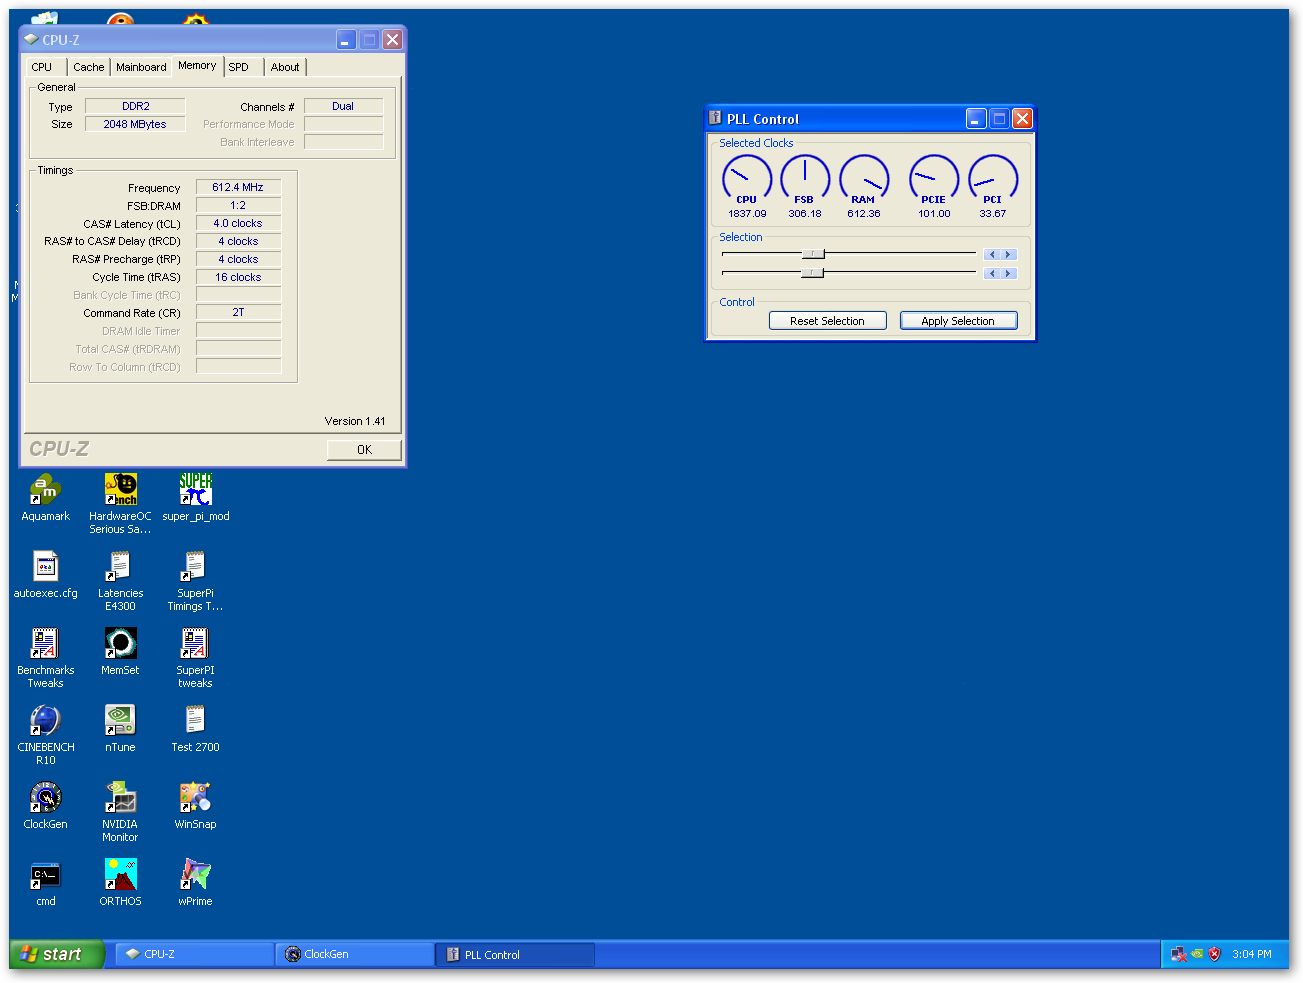Open the Latencies E4300 document shortcut
This screenshot has width=1303, height=983.
pyautogui.click(x=120, y=567)
